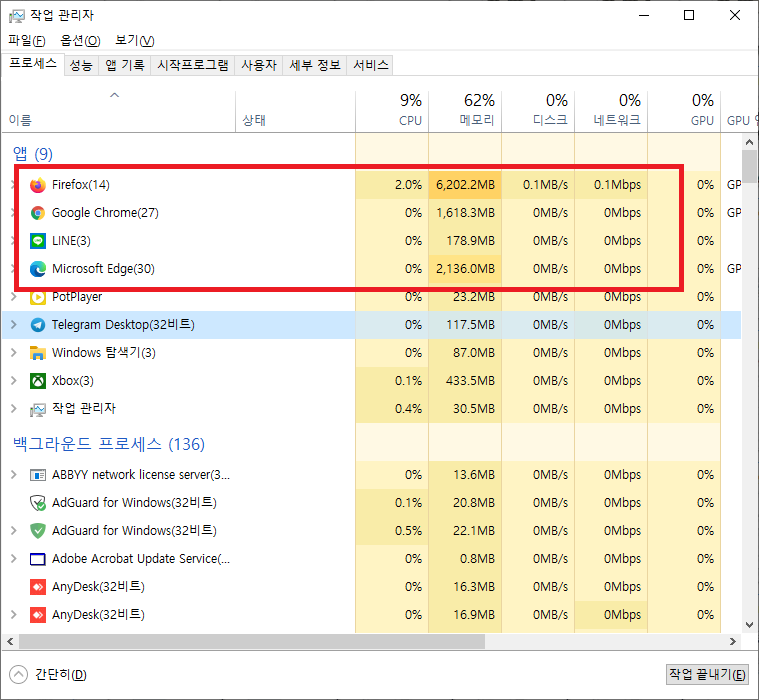Switch to the 서비스 tab
The image size is (759, 700).
[x=371, y=65]
